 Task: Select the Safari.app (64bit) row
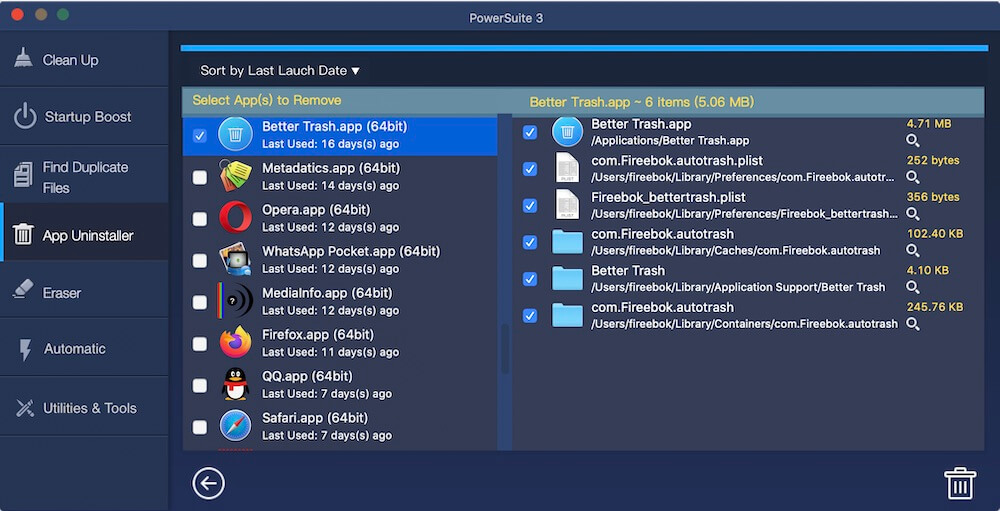340,427
